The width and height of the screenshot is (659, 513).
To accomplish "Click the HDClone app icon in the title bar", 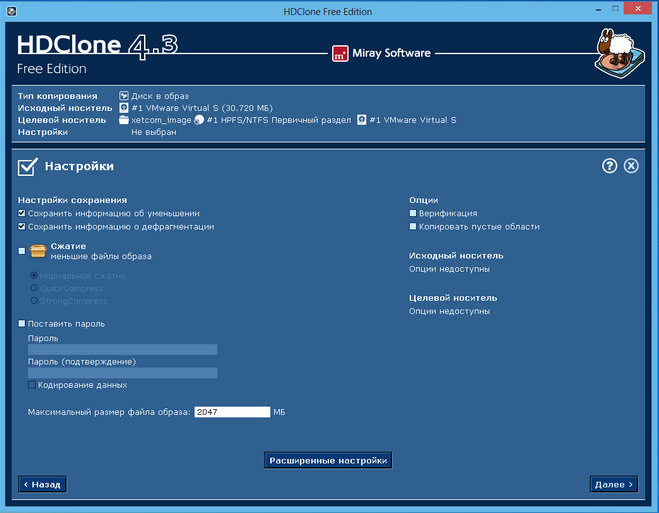I will [12, 11].
